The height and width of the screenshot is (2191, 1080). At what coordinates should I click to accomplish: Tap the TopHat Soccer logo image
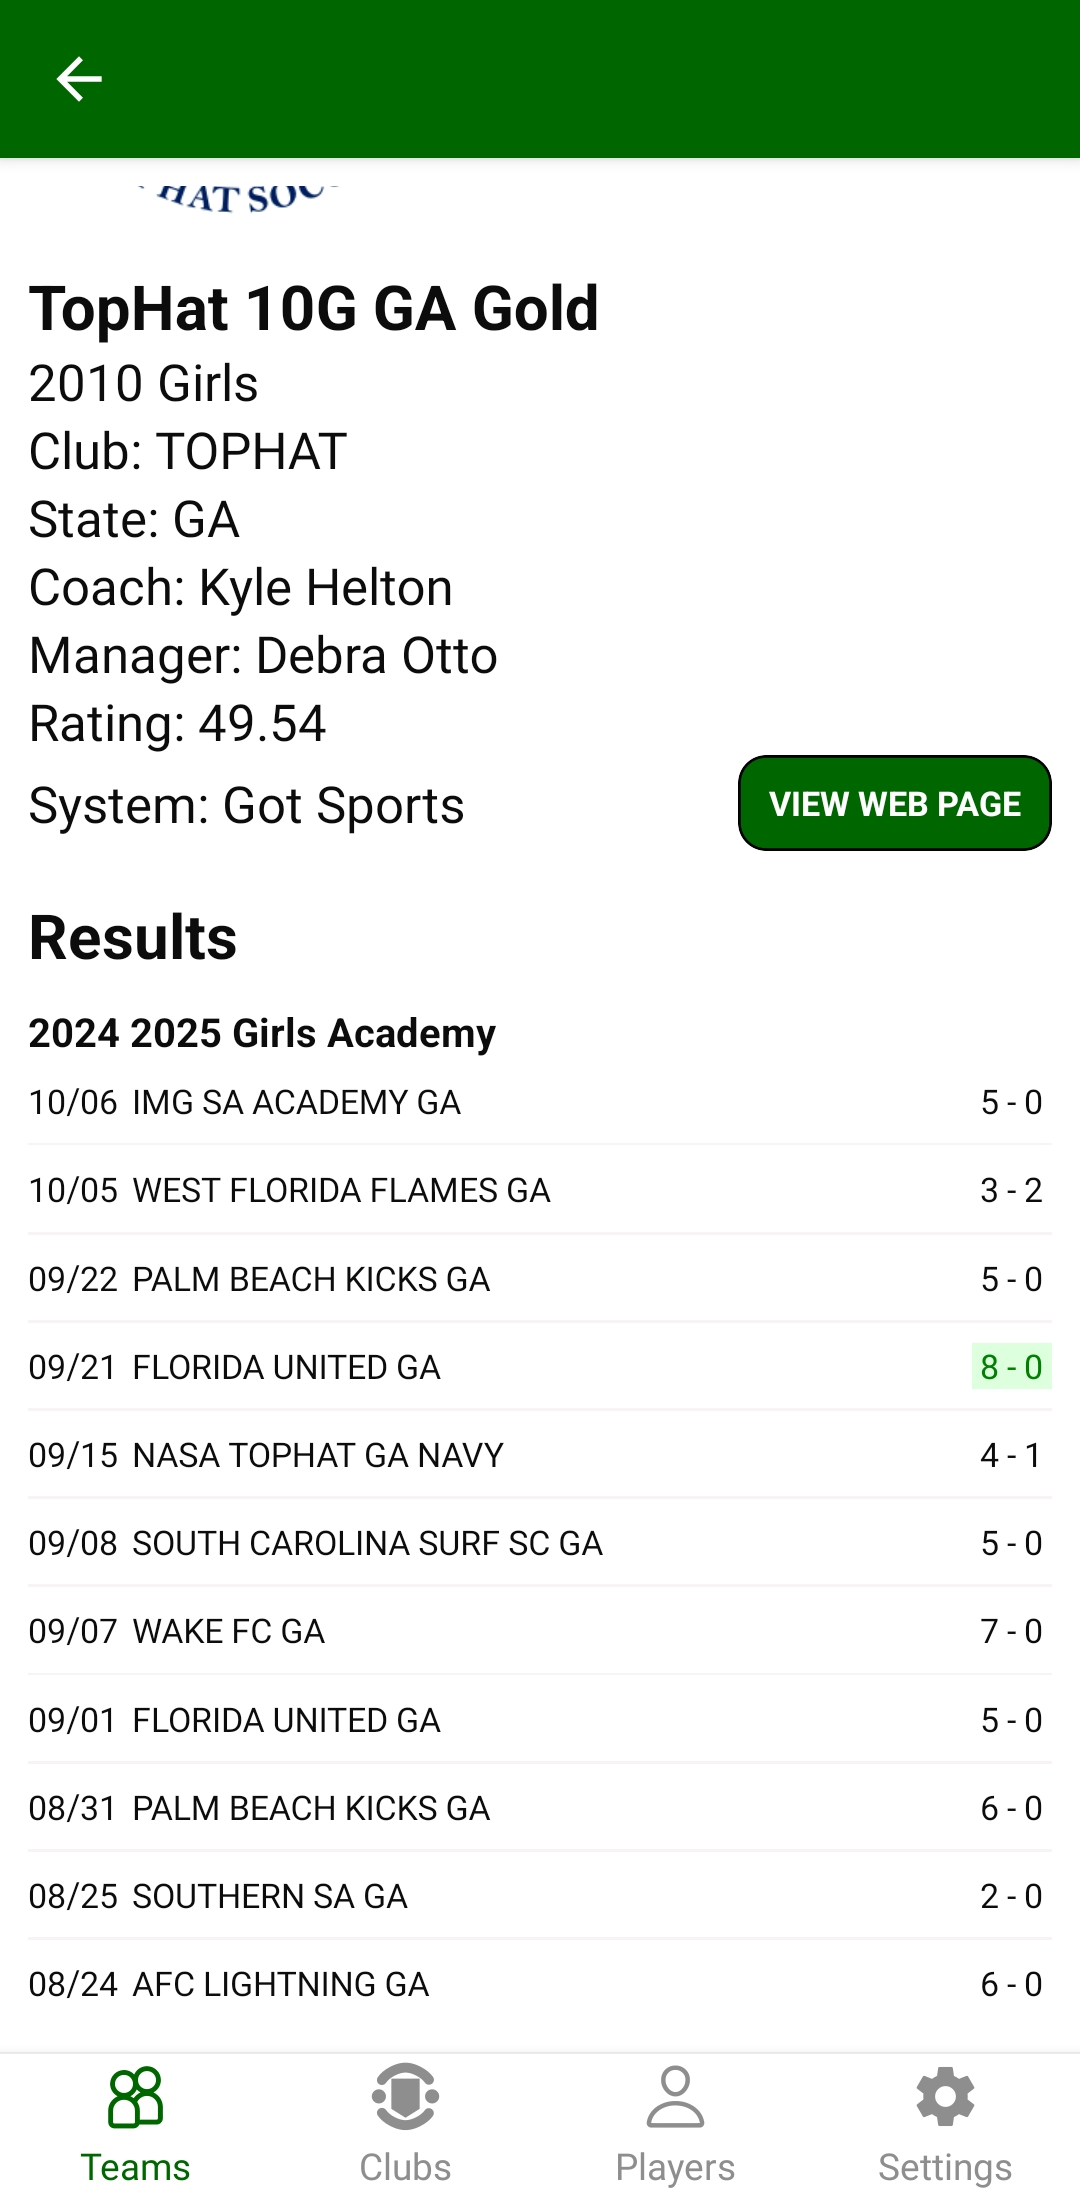click(240, 196)
